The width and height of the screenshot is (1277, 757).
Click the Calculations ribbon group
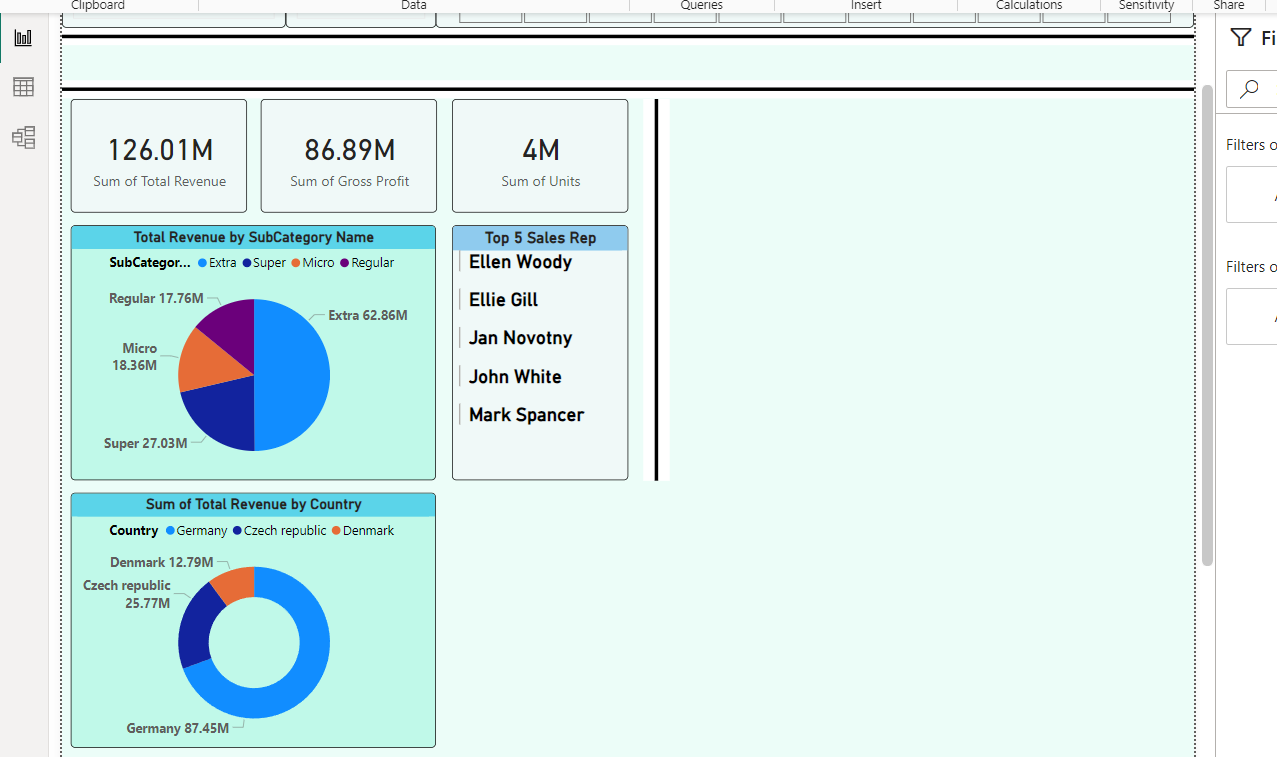point(1028,5)
